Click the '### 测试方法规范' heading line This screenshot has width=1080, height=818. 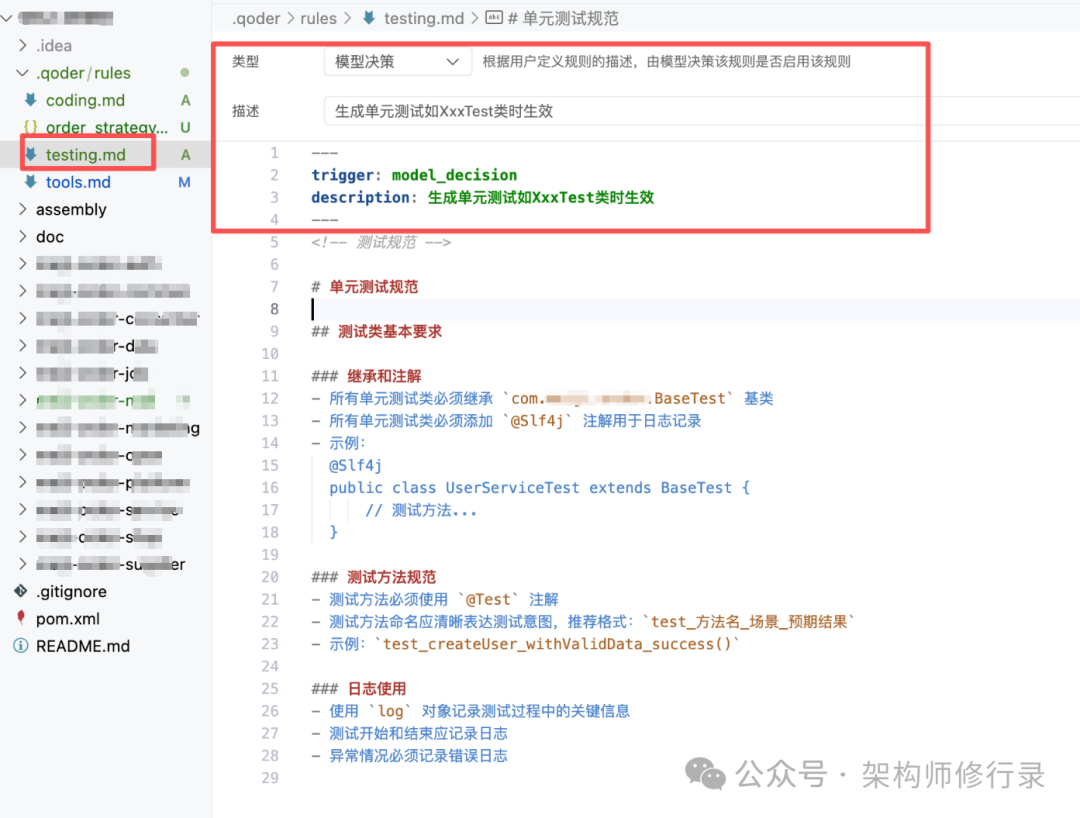pos(374,577)
